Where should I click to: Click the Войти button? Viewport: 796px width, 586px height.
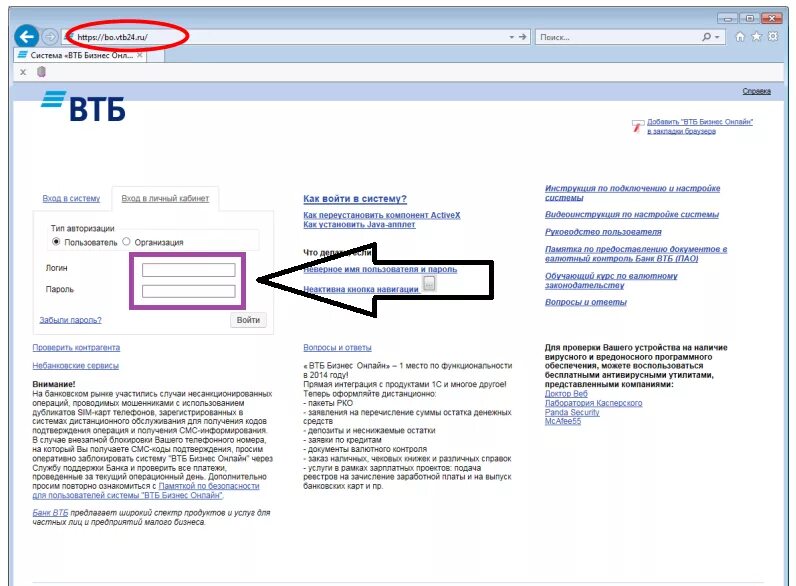248,320
